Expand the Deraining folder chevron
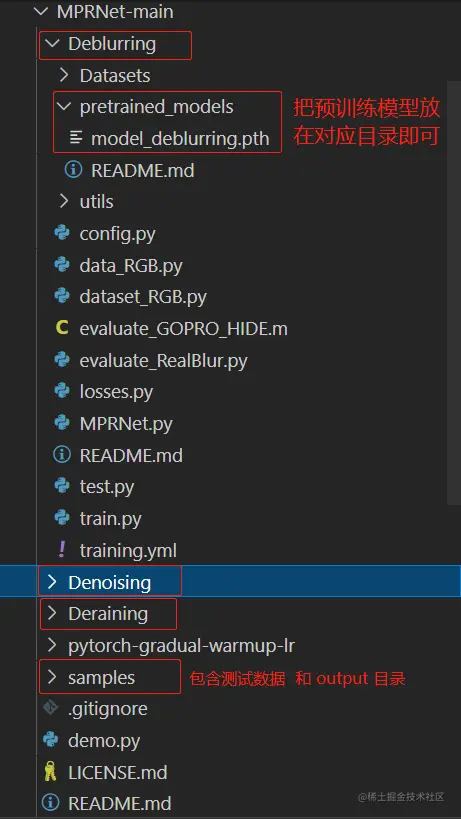461x819 pixels. coord(52,614)
